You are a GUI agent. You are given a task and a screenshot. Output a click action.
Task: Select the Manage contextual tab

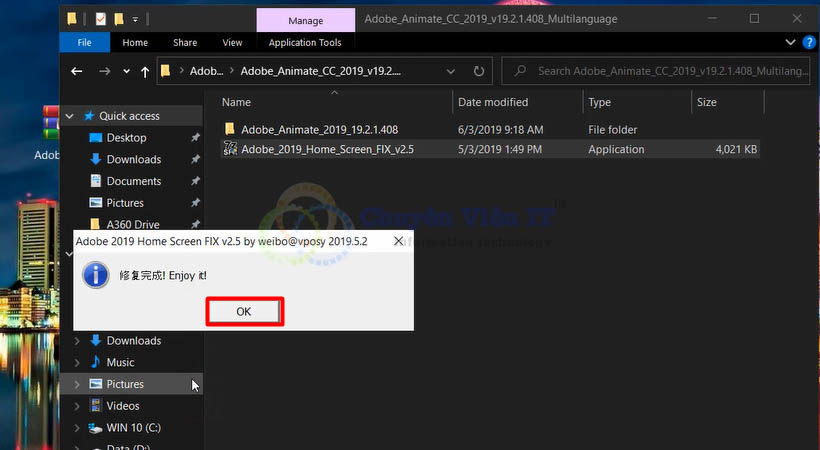305,19
